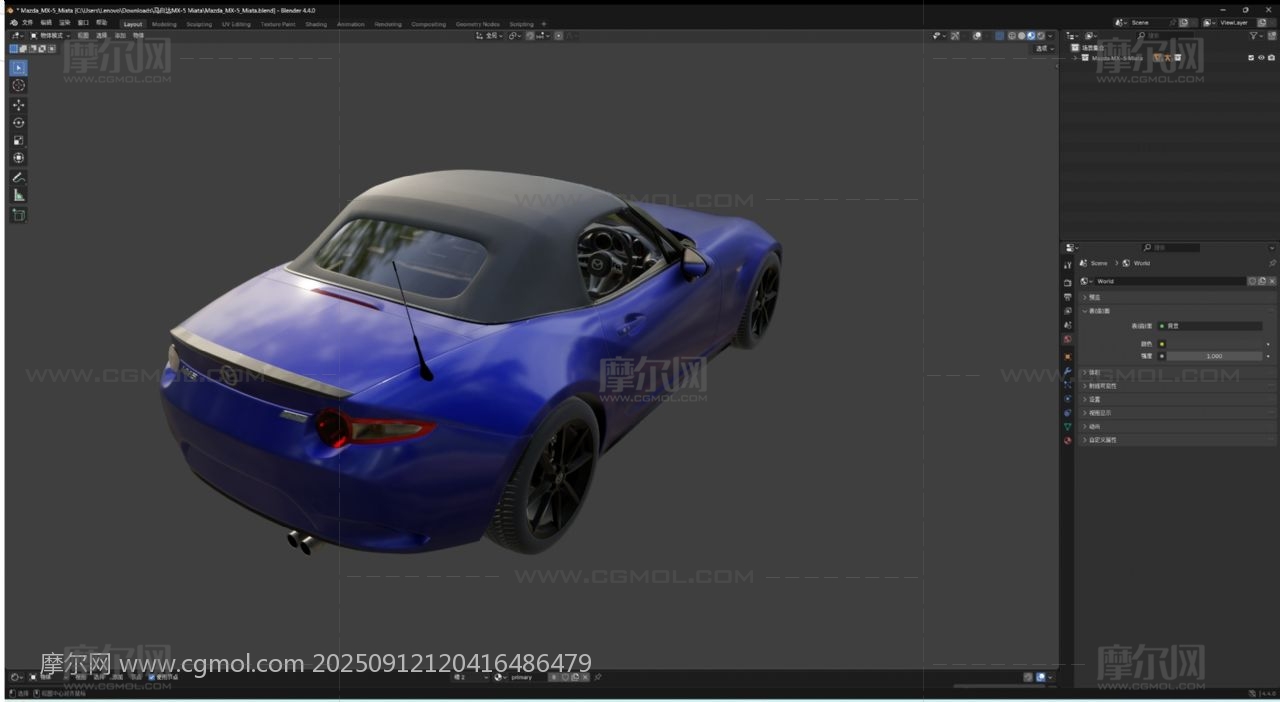Screen dimensions: 1280x702
Task: Switch to the Animation workspace tab
Action: [x=351, y=24]
